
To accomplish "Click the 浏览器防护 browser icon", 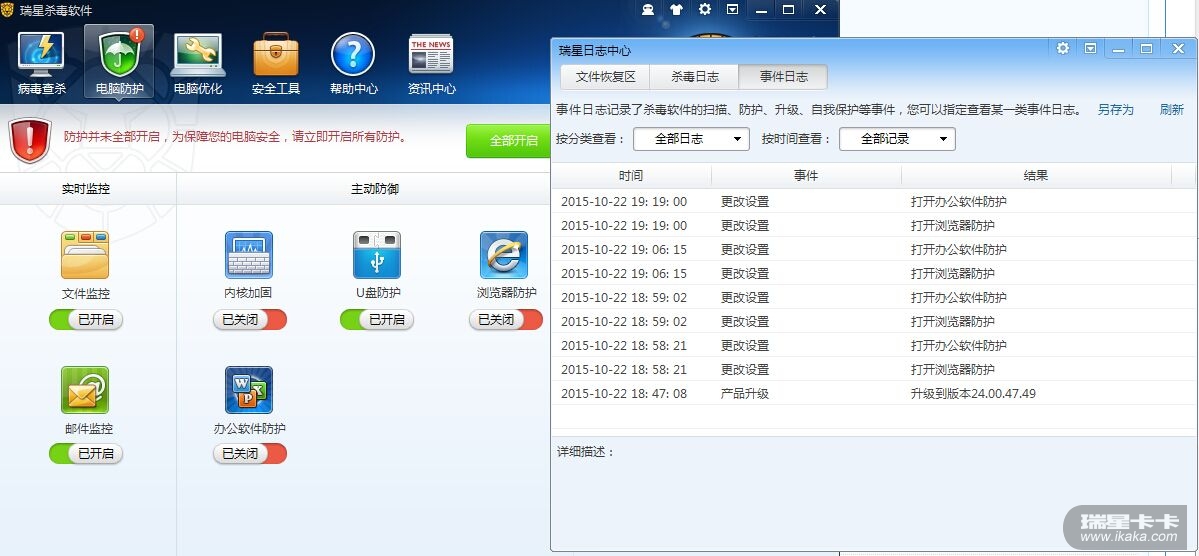I will pos(504,255).
